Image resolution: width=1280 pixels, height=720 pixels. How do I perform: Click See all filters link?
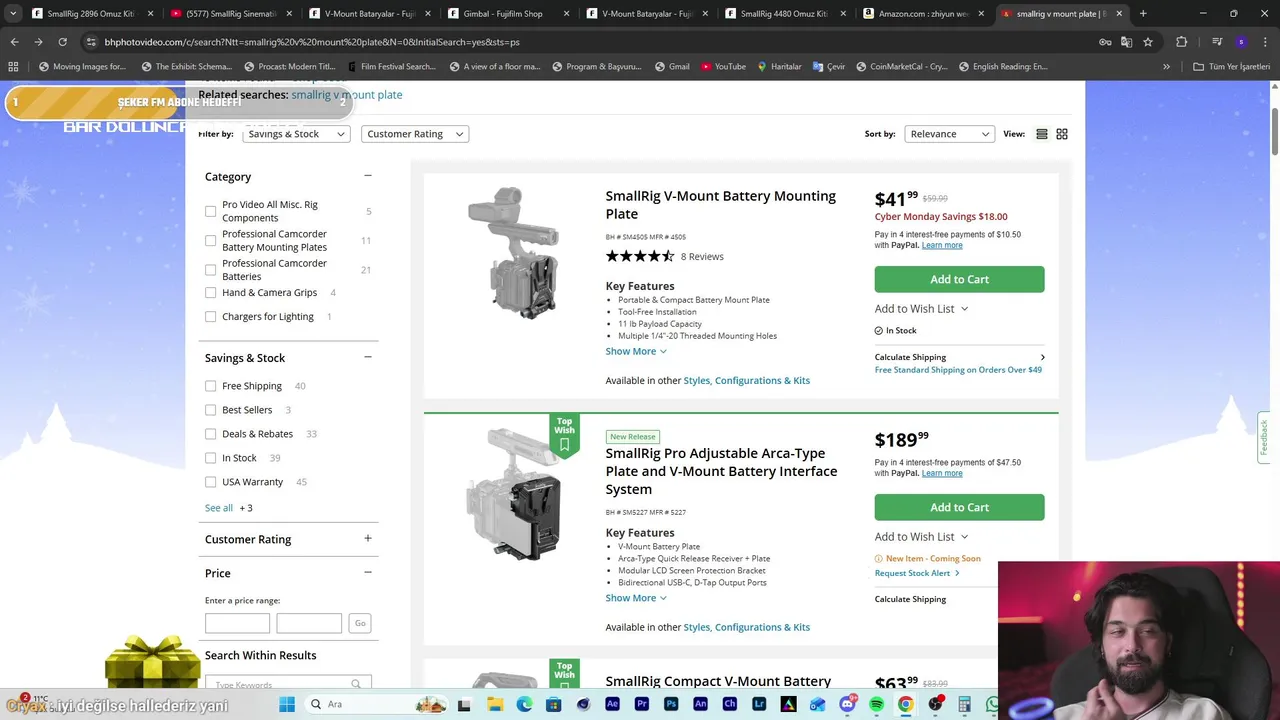[219, 508]
